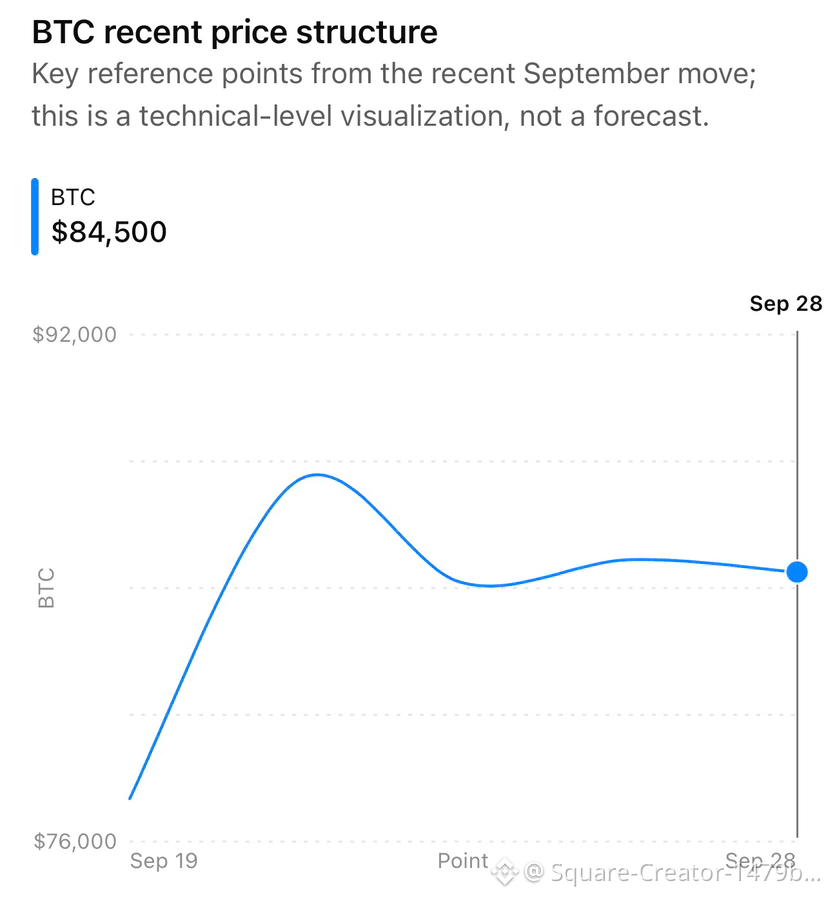828x897 pixels.
Task: Click the curve's dip near Point label
Action: click(490, 586)
